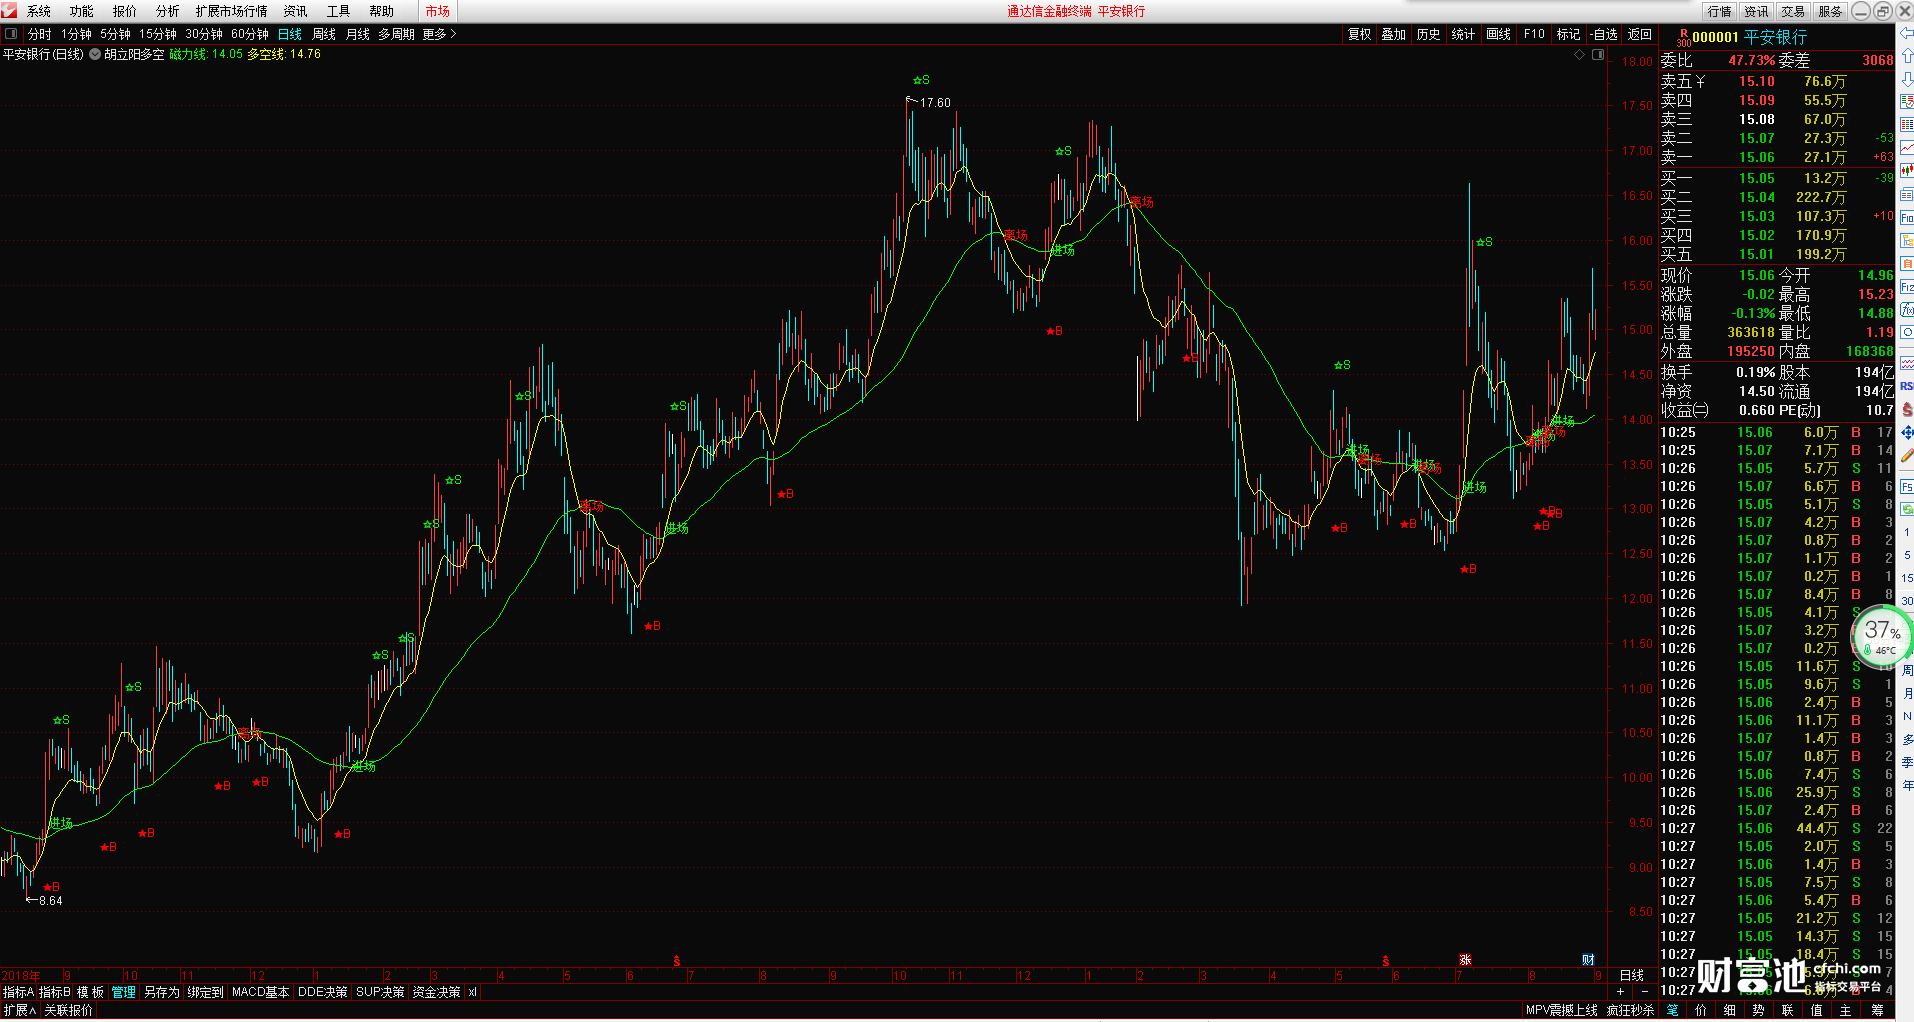The height and width of the screenshot is (1022, 1914).
Task: Click the Tongdaxin app logo icon
Action: click(x=9, y=10)
